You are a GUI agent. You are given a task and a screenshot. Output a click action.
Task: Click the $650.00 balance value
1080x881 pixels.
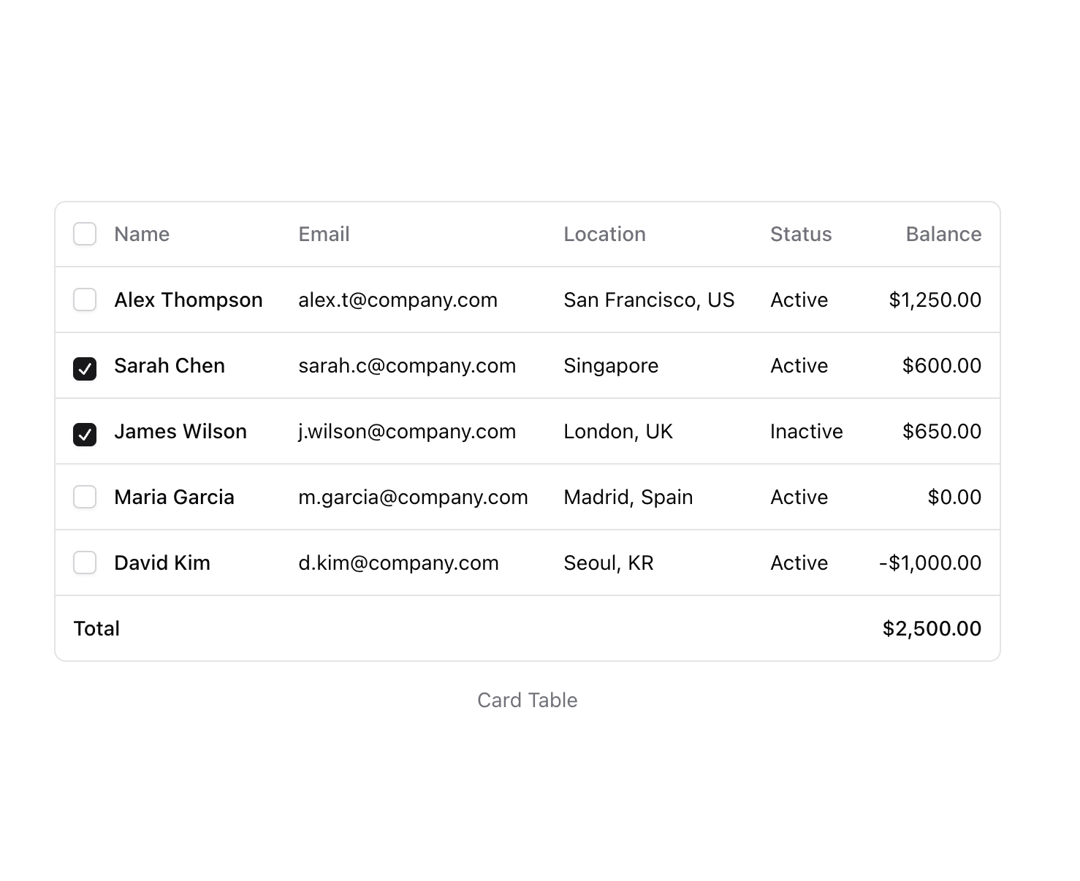pyautogui.click(x=942, y=432)
